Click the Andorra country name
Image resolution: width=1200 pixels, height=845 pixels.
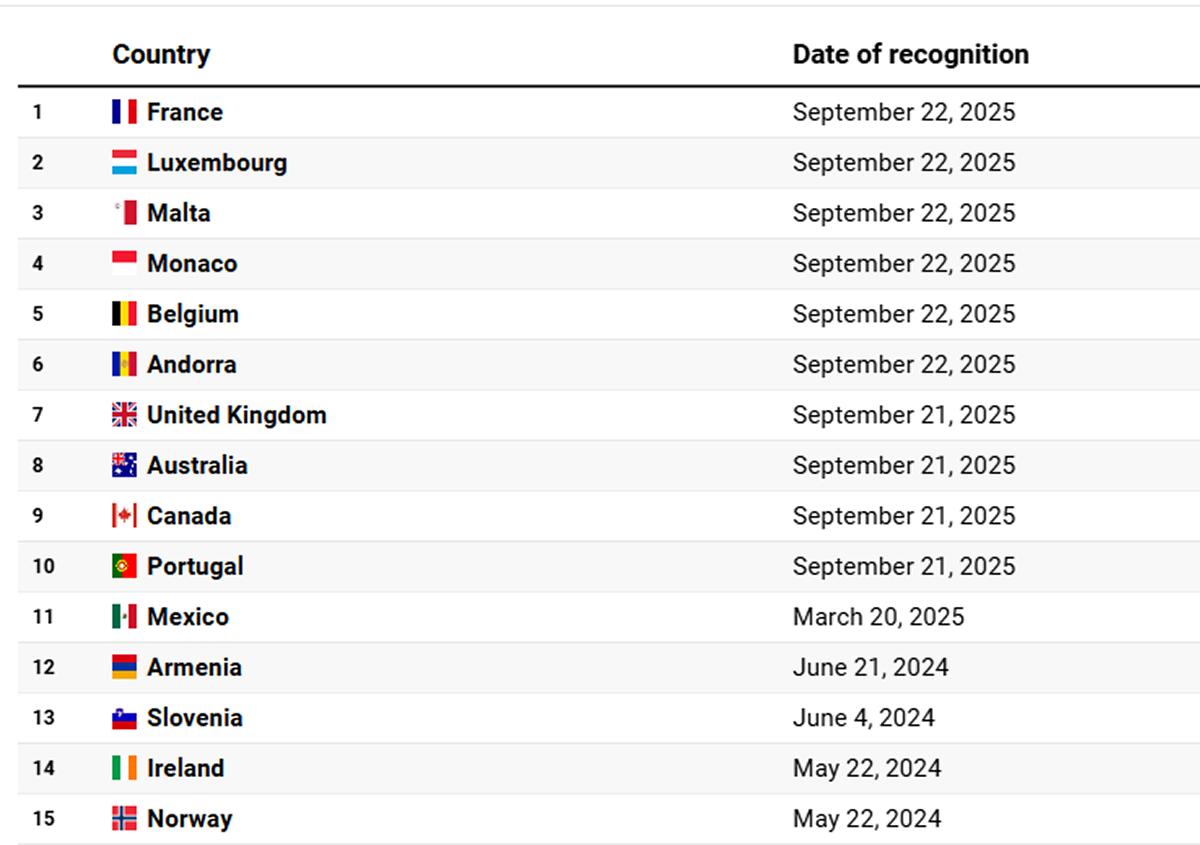click(192, 364)
